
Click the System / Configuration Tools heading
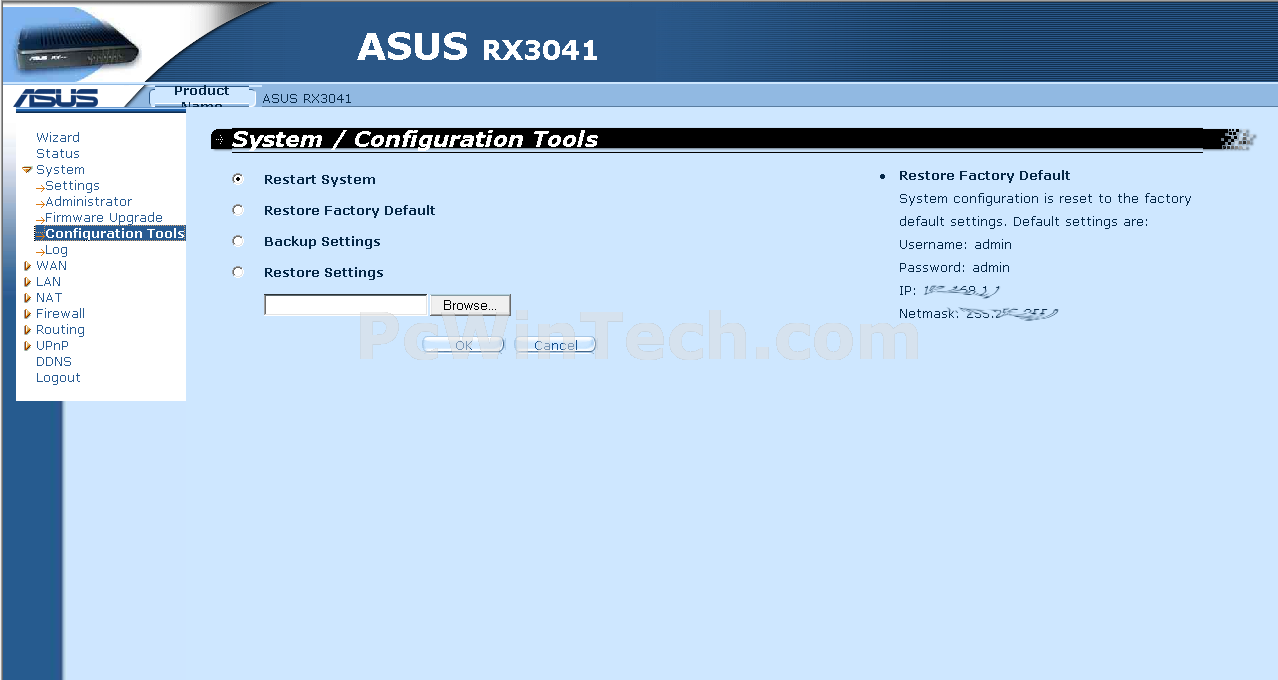point(415,139)
